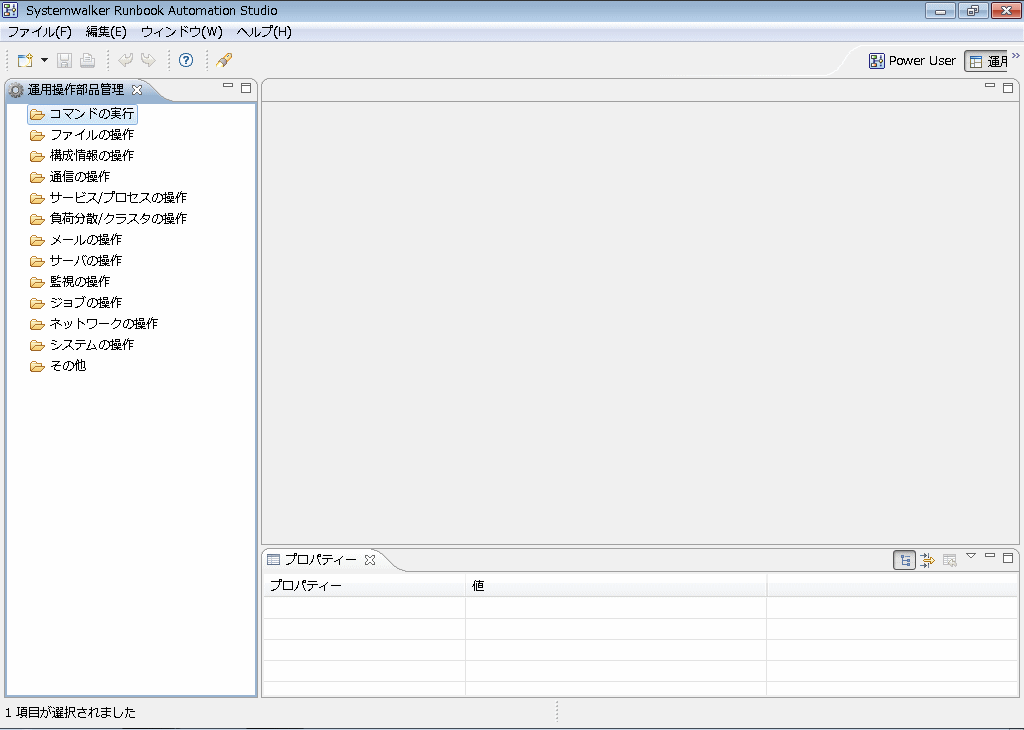Open the ウィンドウ(W) menu
The width and height of the screenshot is (1024, 730).
point(182,32)
